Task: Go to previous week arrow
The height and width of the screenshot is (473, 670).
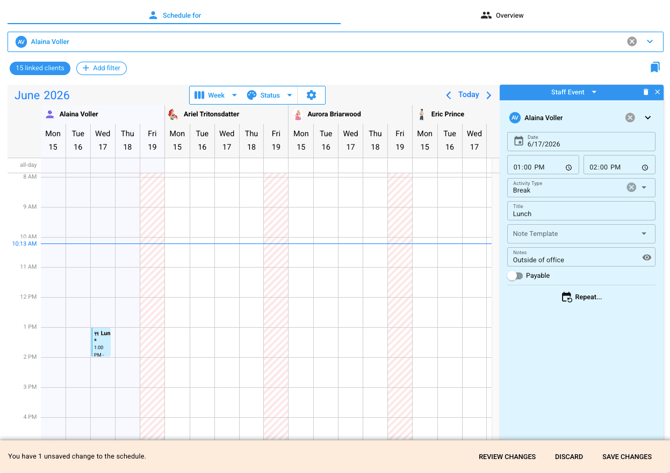Action: tap(448, 95)
